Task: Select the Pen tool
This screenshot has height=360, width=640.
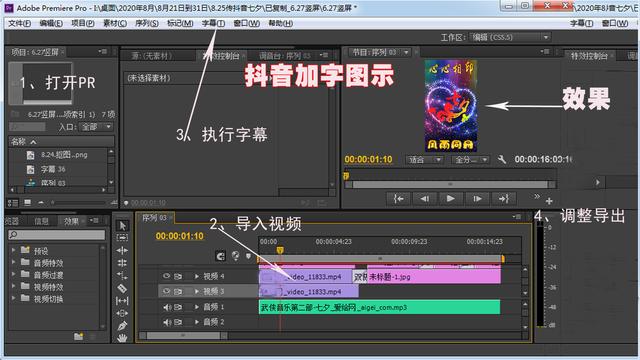Action: click(122, 326)
